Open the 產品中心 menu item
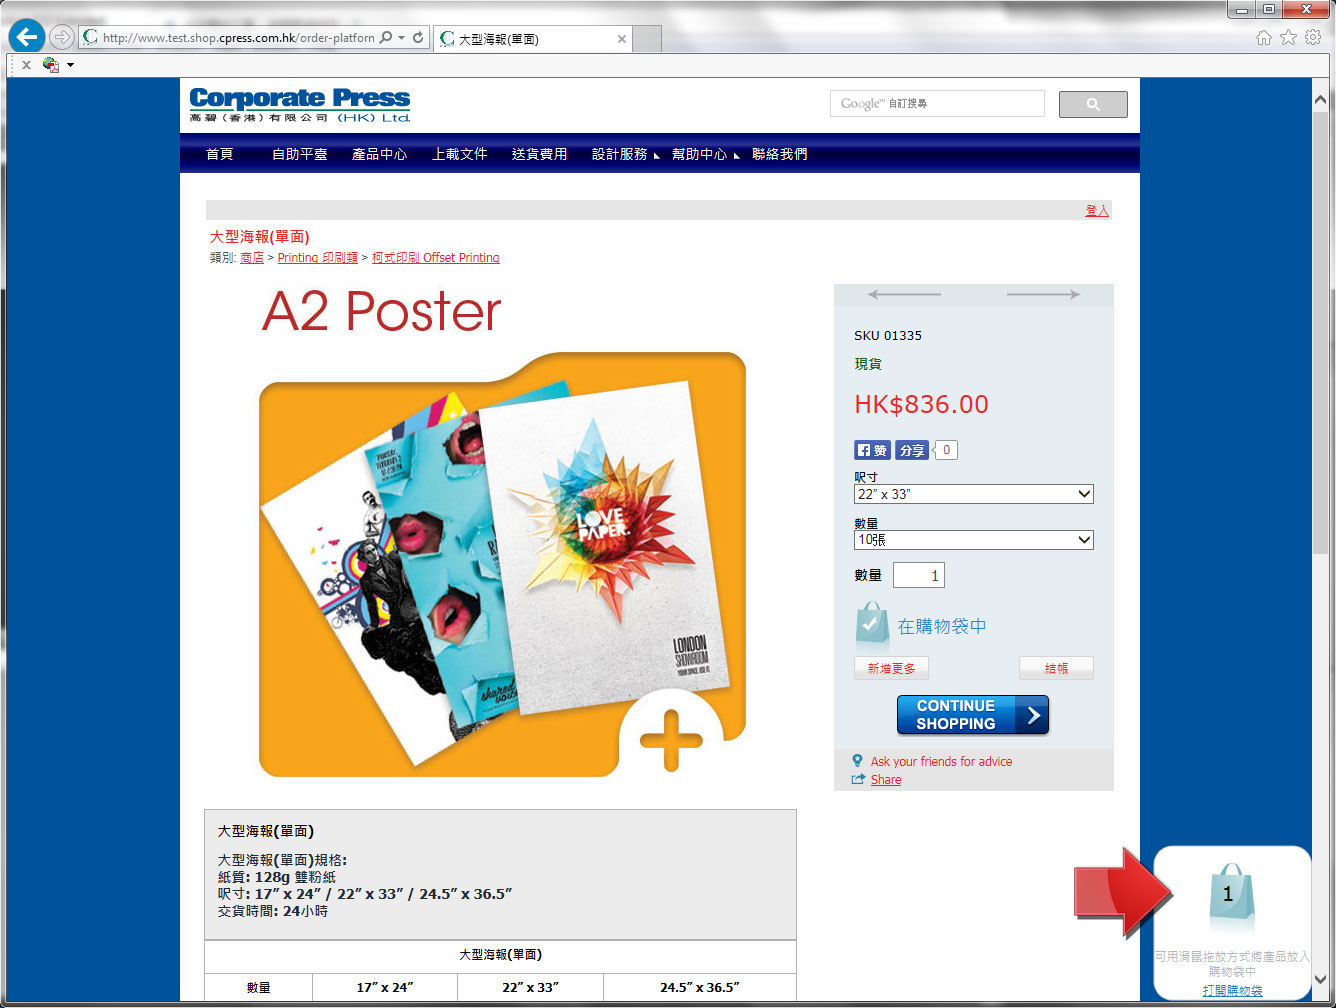Viewport: 1336px width, 1008px height. tap(379, 154)
